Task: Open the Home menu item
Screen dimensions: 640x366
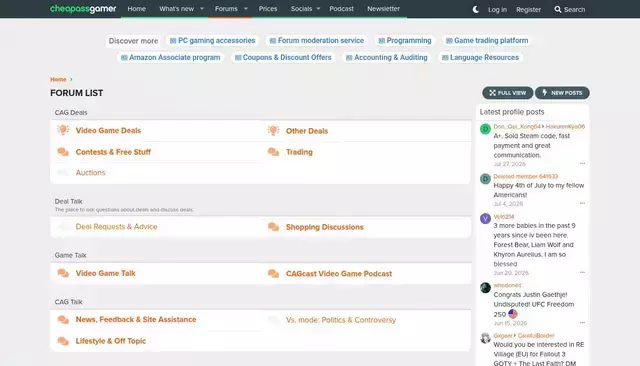Action: (136, 9)
